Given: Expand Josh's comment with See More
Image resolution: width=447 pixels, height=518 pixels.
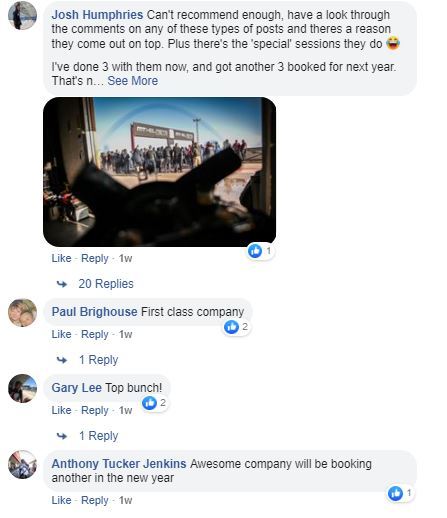Looking at the screenshot, I should (x=133, y=81).
